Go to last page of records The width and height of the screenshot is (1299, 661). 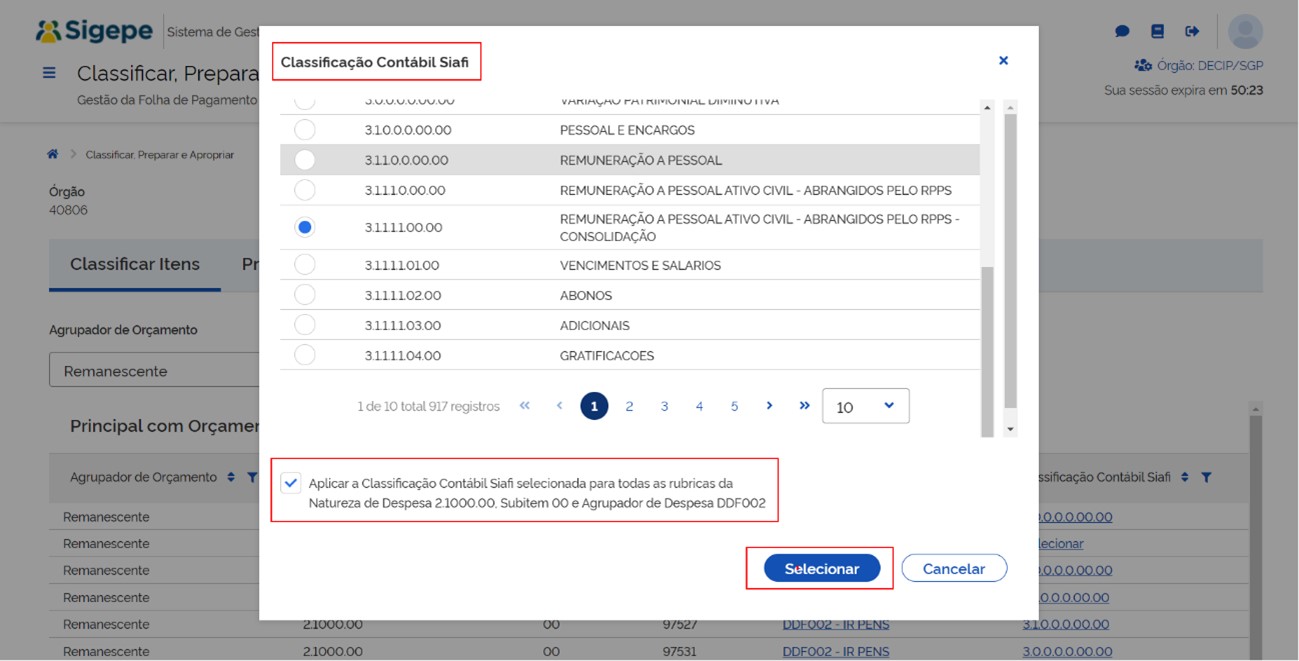804,406
